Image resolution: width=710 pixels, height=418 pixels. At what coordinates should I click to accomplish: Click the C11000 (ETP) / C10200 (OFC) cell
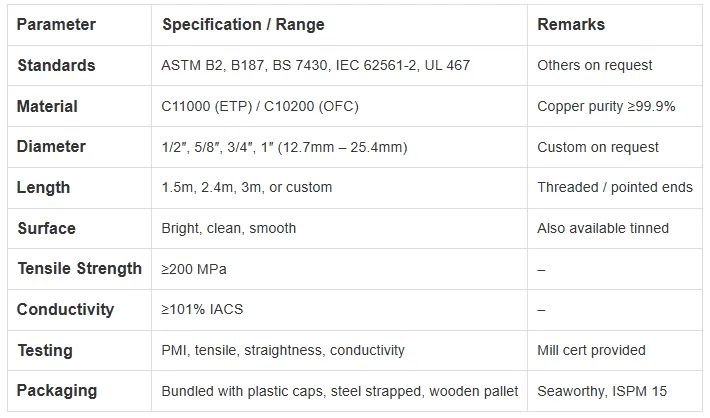coord(260,106)
